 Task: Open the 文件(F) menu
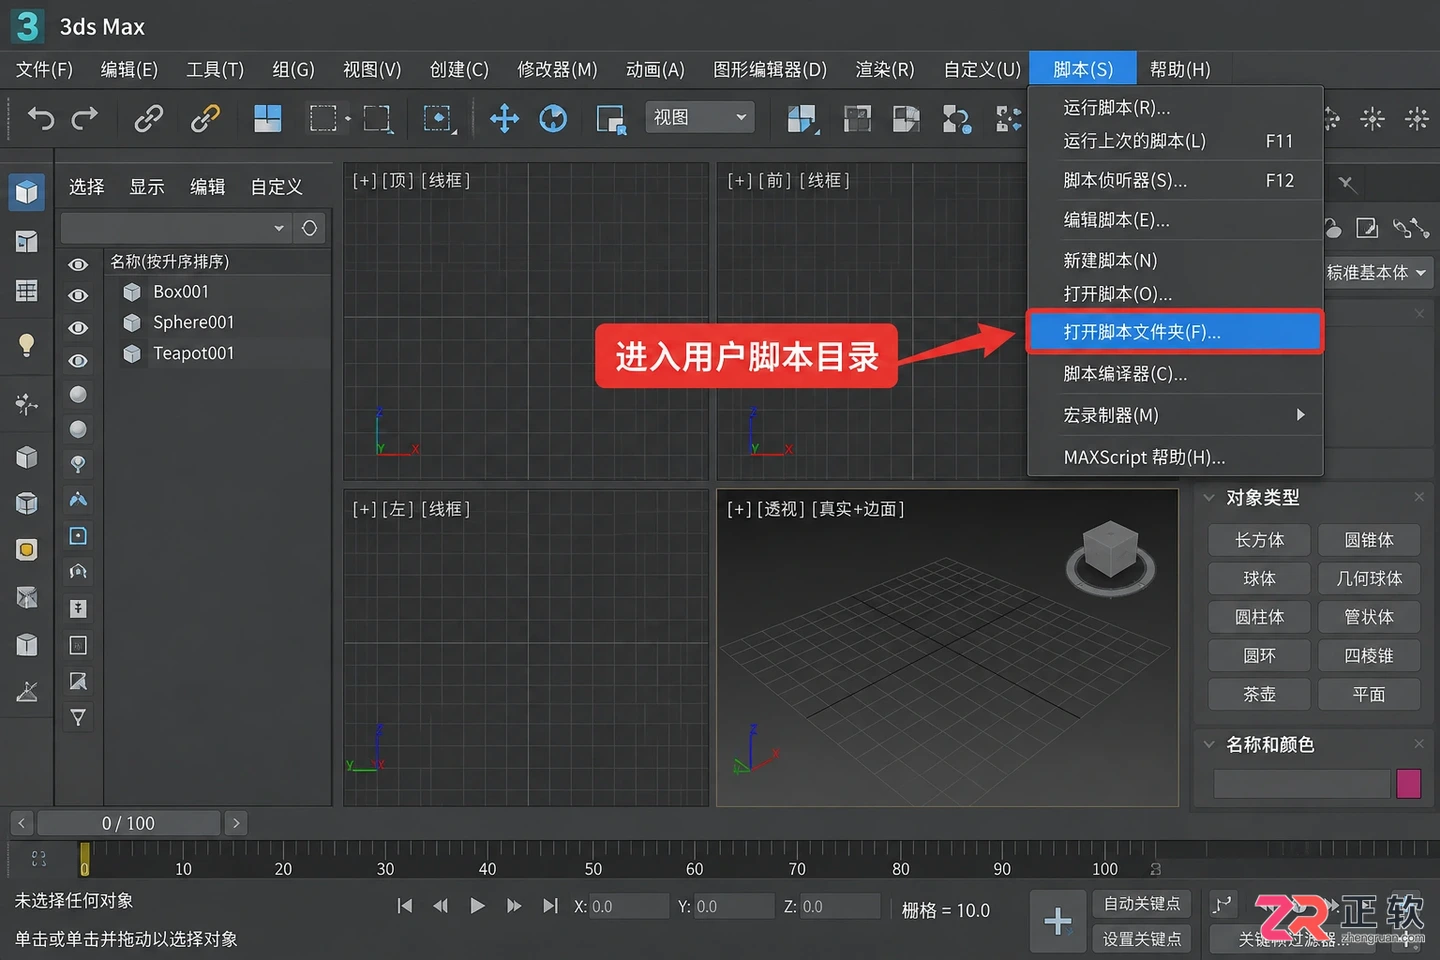tap(44, 70)
